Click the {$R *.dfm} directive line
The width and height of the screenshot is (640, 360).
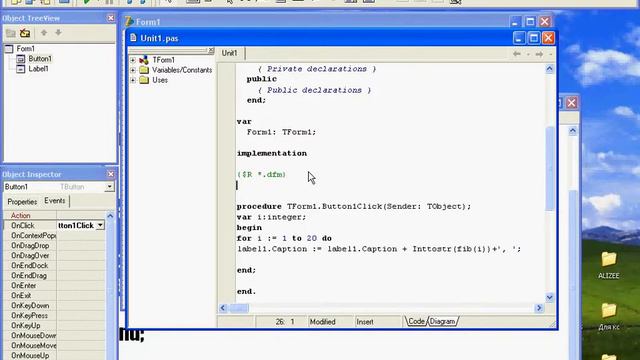click(x=261, y=175)
